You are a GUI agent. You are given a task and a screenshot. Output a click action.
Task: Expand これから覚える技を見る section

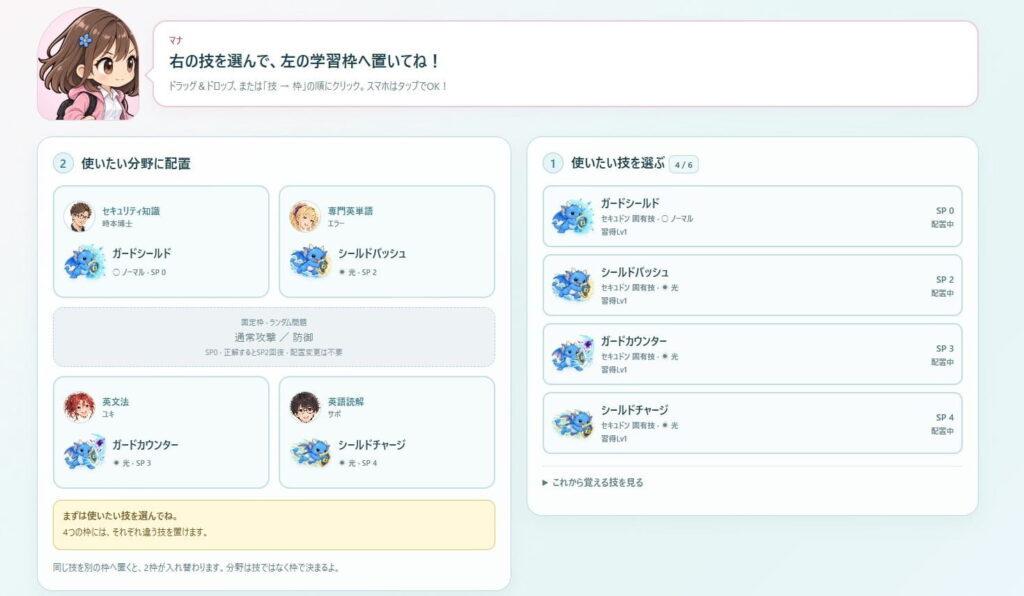pyautogui.click(x=593, y=482)
